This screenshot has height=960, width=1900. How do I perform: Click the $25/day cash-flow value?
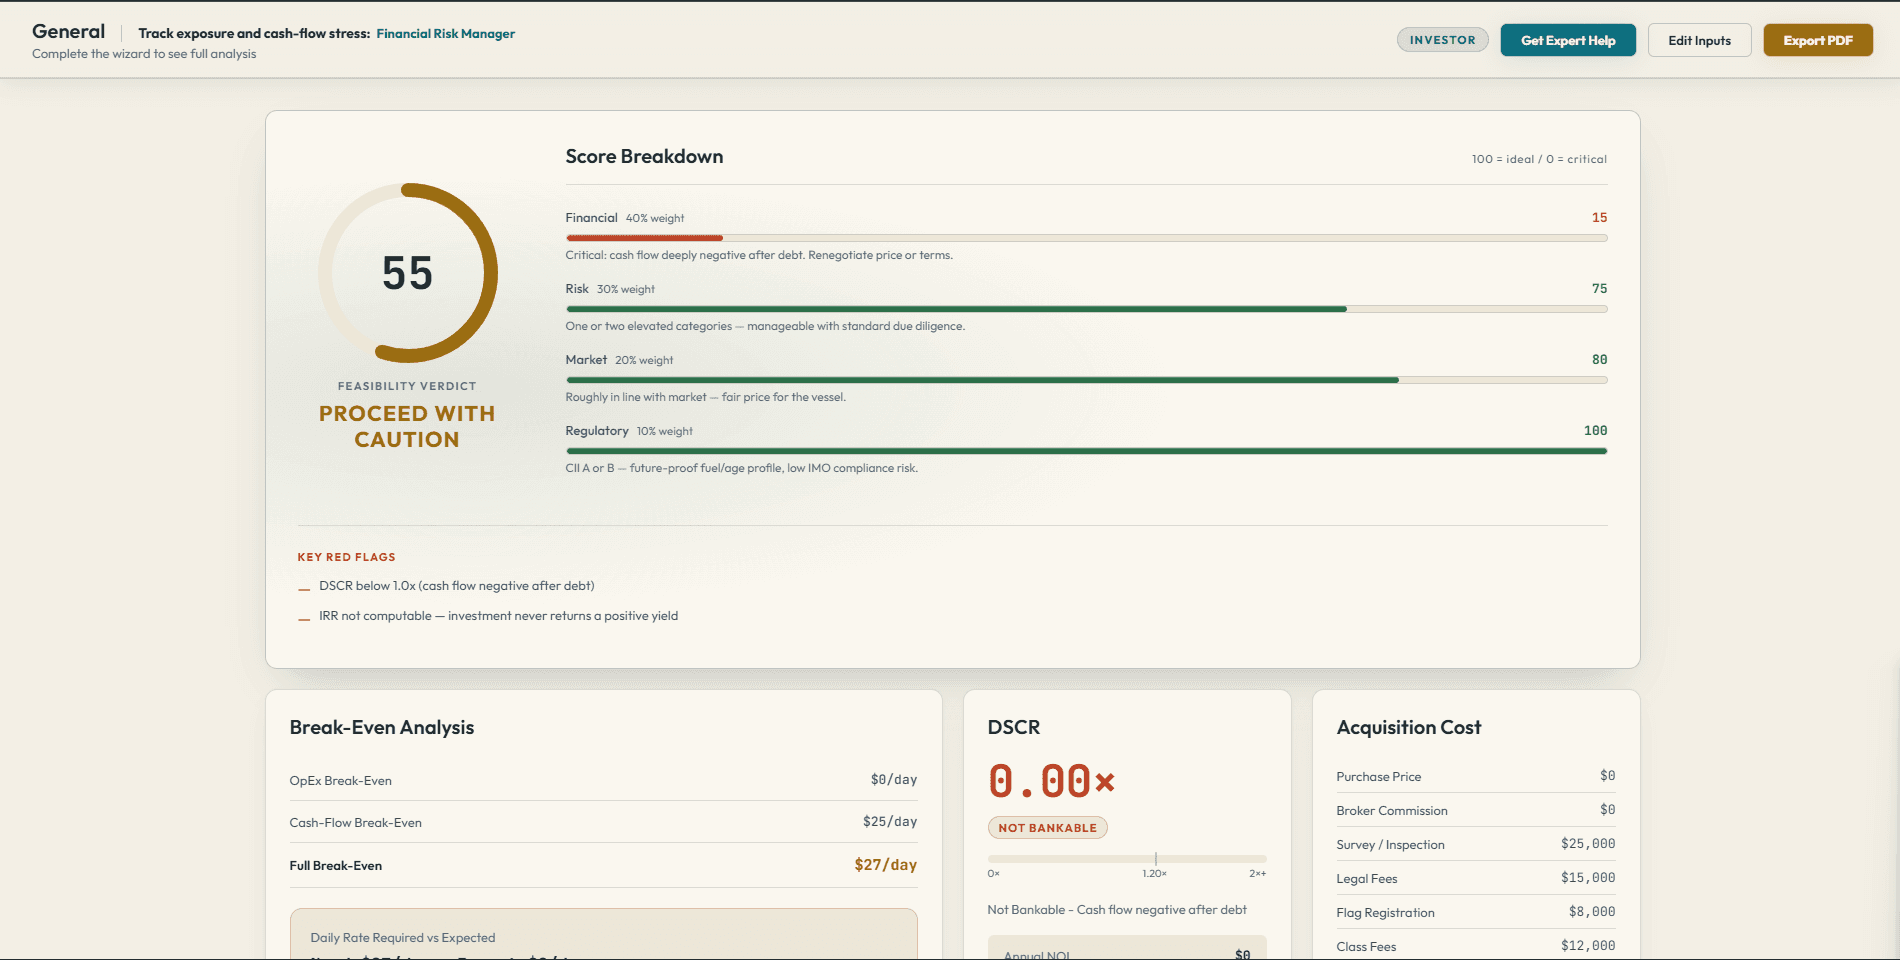pos(890,822)
